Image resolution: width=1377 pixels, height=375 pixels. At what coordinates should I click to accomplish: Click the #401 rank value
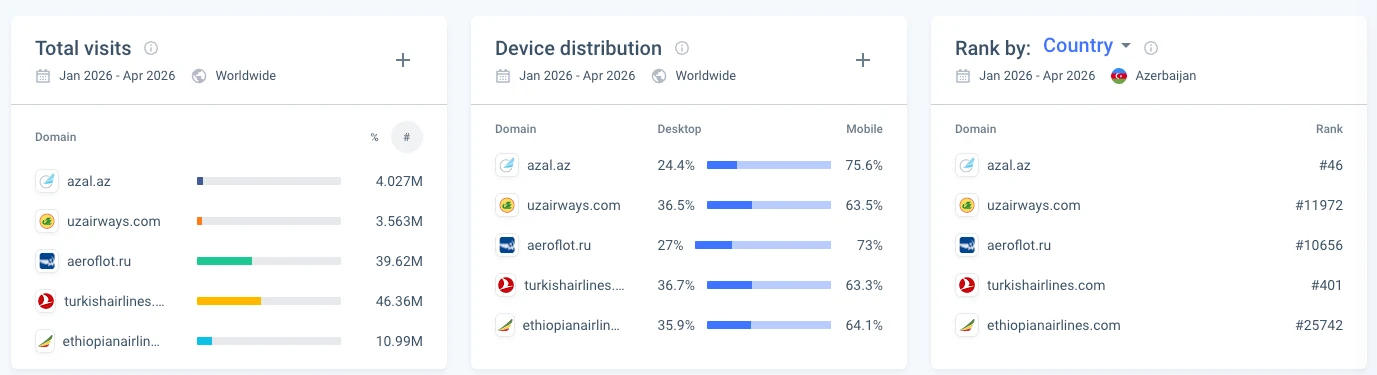(x=1327, y=285)
